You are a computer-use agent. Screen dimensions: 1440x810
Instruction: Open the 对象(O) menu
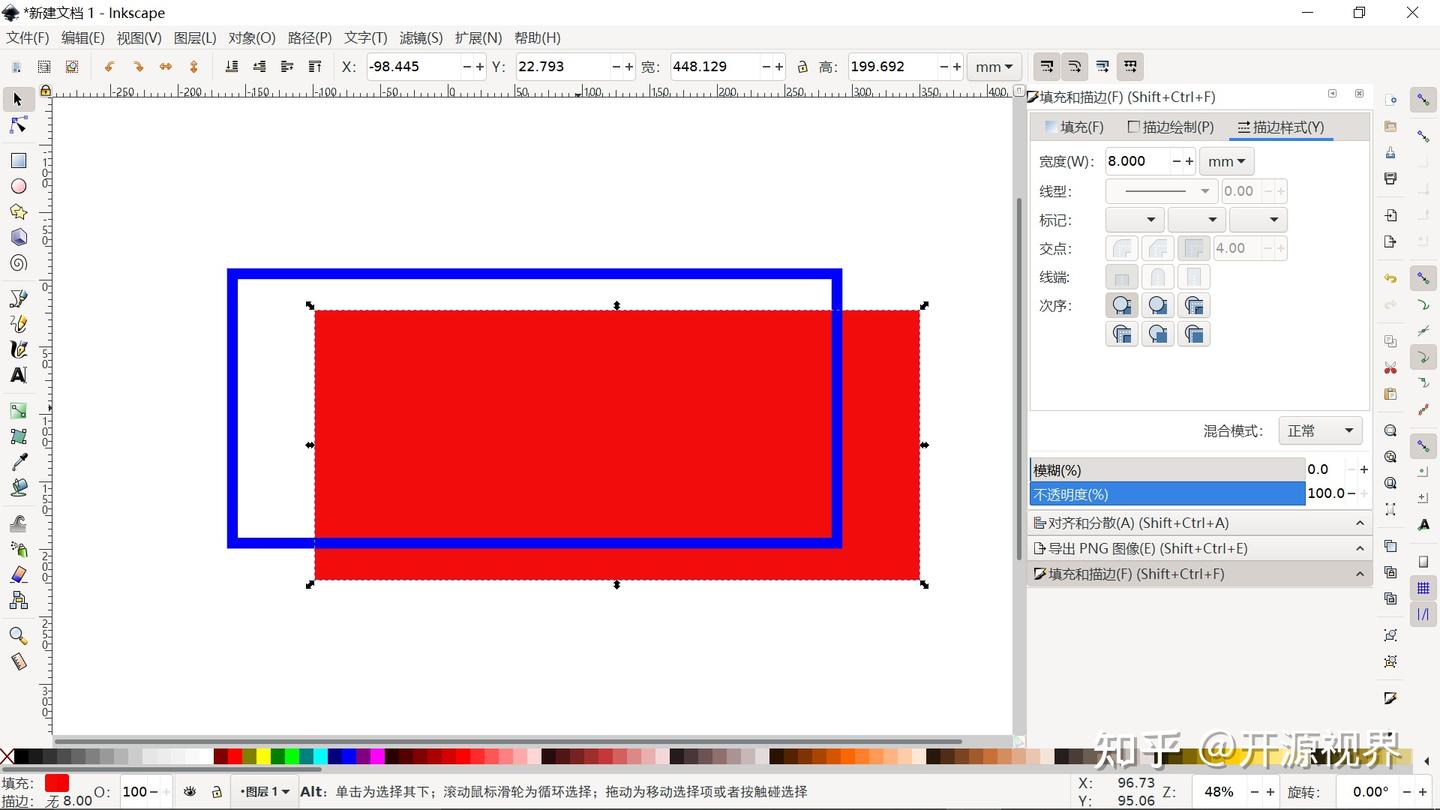252,38
